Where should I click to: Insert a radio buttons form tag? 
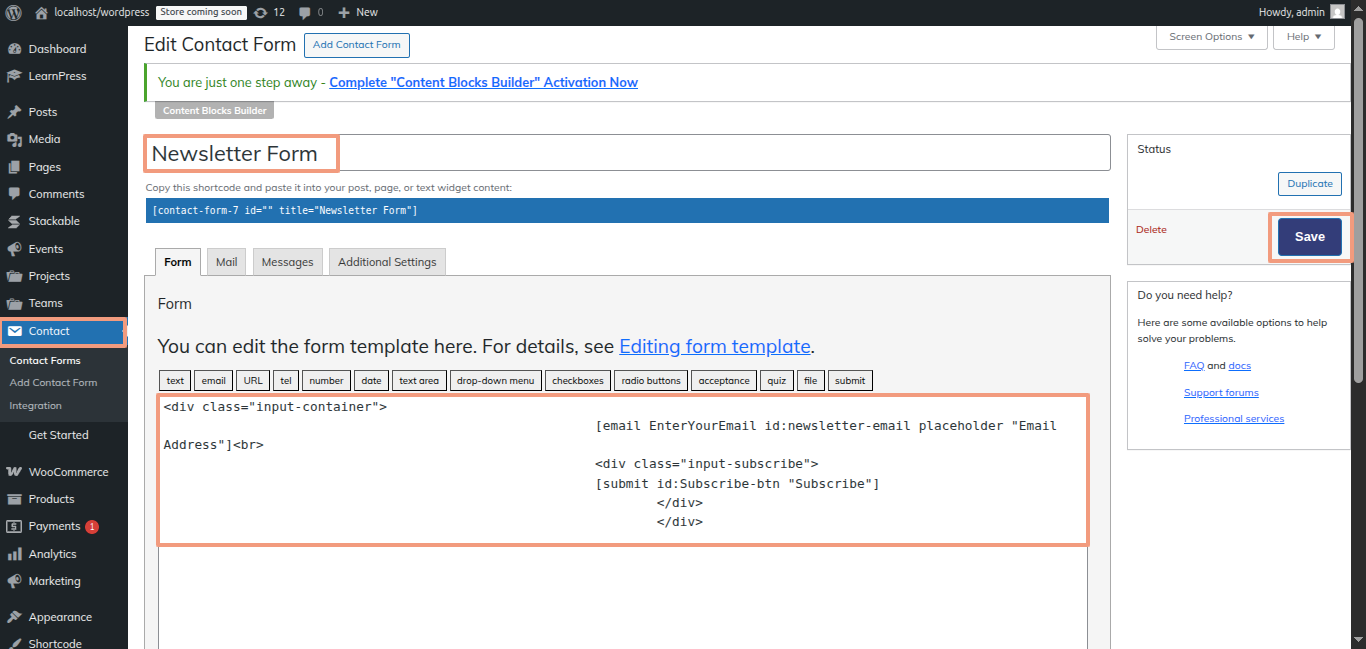[650, 380]
